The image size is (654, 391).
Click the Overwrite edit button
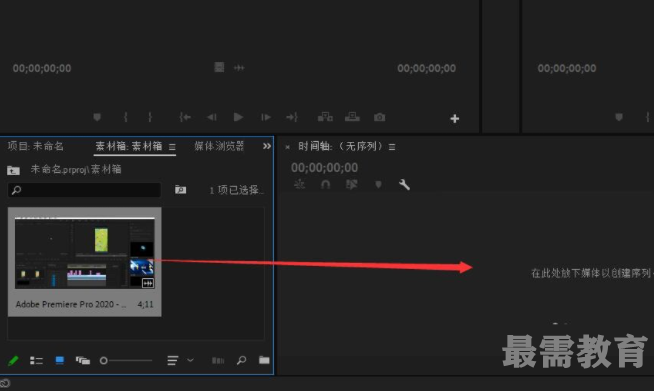click(x=352, y=117)
